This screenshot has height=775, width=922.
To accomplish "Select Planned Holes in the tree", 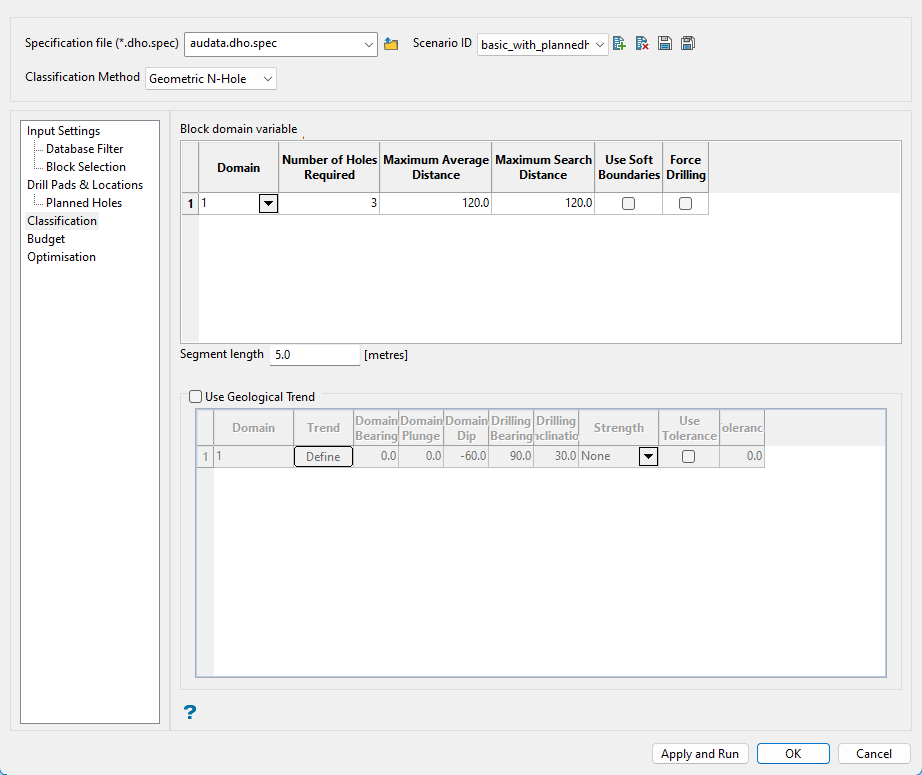I will (84, 203).
